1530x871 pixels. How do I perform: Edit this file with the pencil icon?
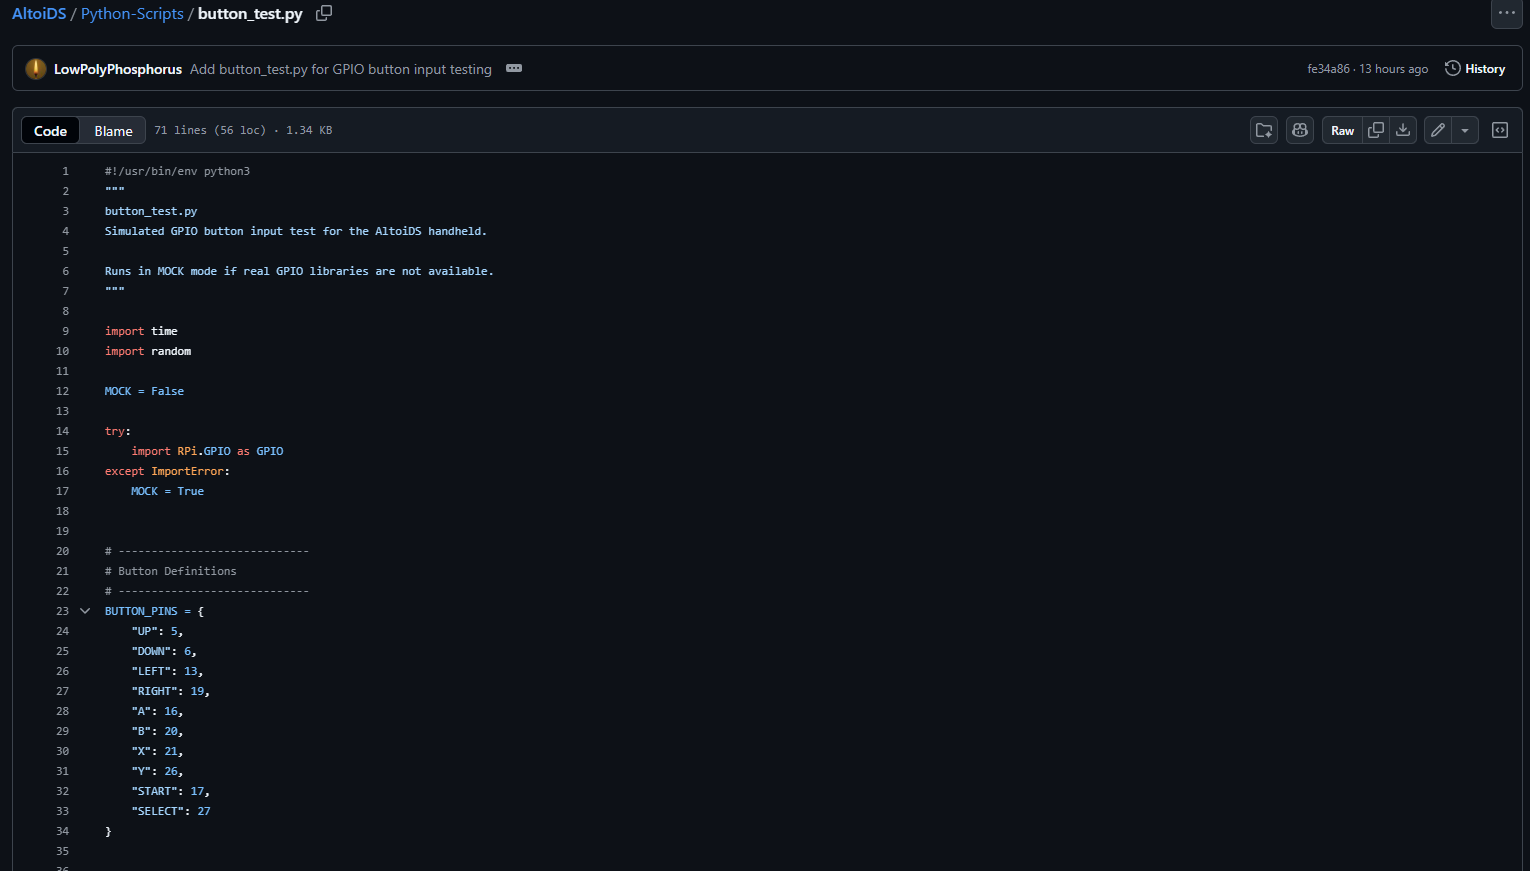(x=1438, y=131)
